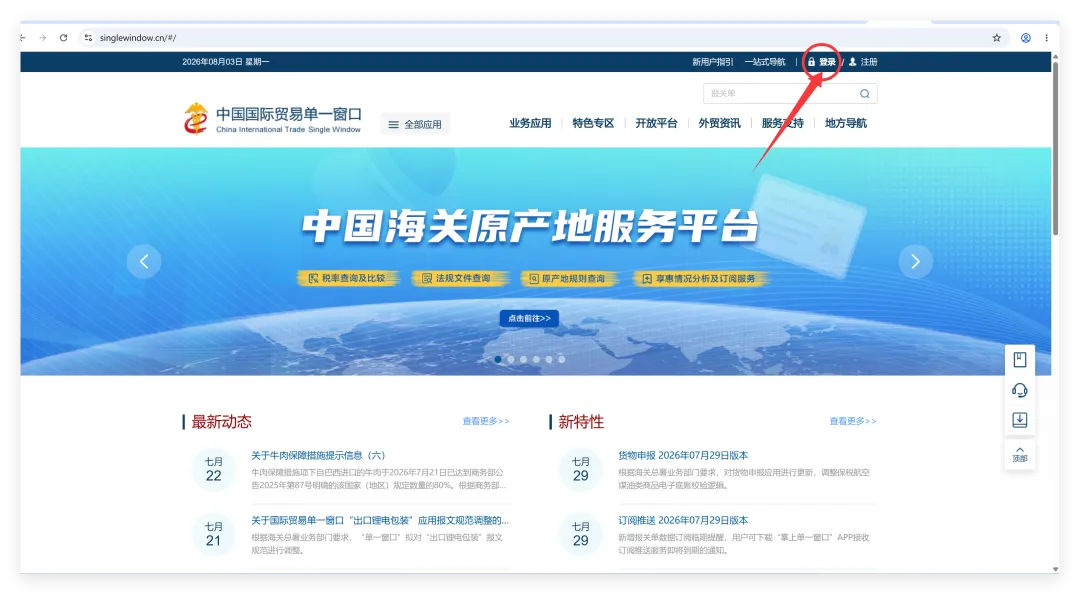The width and height of the screenshot is (1080, 595).
Task: Open 地方导航 navigation item
Action: click(846, 123)
